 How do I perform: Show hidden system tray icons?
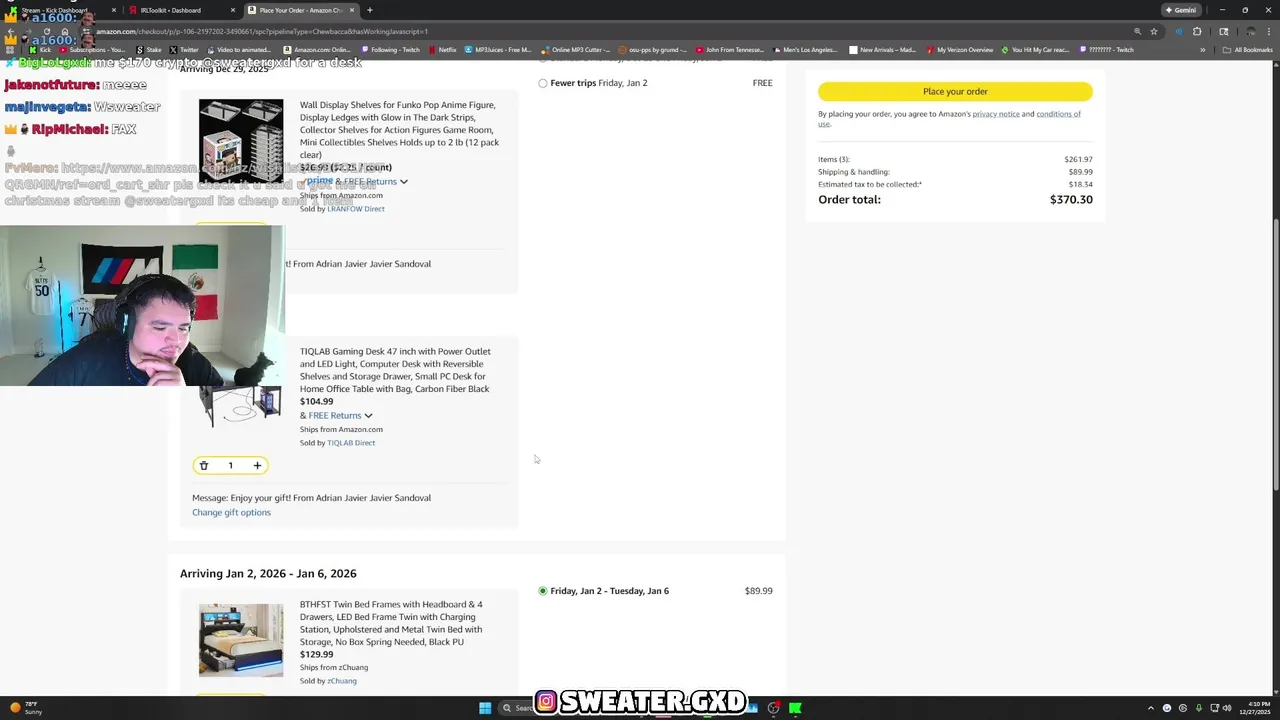click(1150, 708)
